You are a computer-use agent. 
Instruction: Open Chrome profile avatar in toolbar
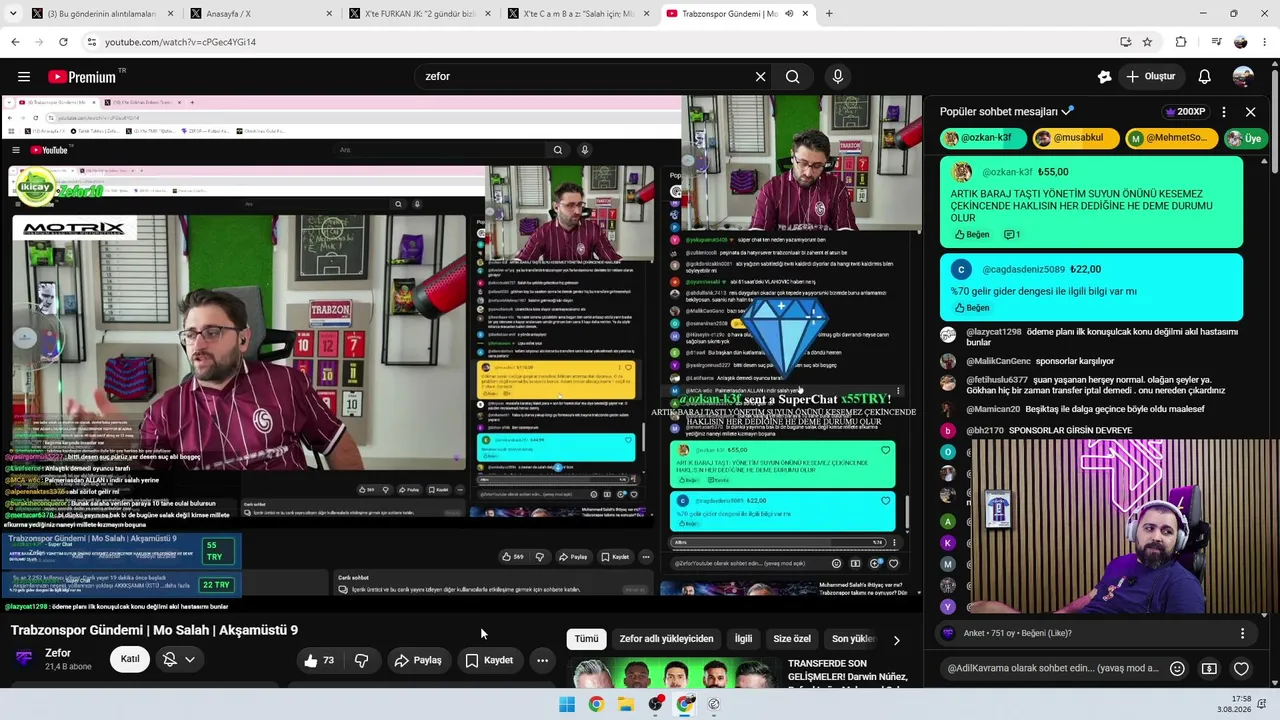[x=1241, y=42]
